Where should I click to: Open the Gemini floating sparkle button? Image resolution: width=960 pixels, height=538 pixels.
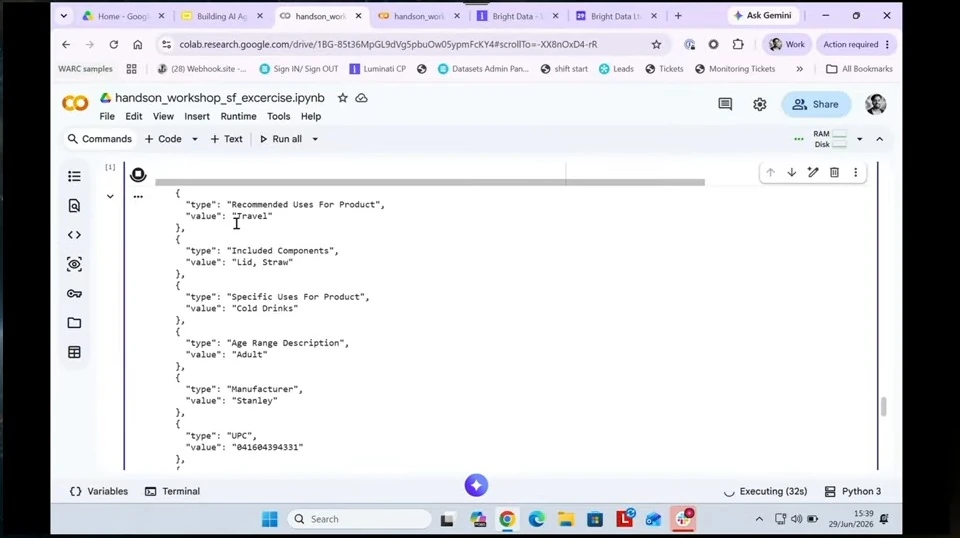tap(476, 485)
